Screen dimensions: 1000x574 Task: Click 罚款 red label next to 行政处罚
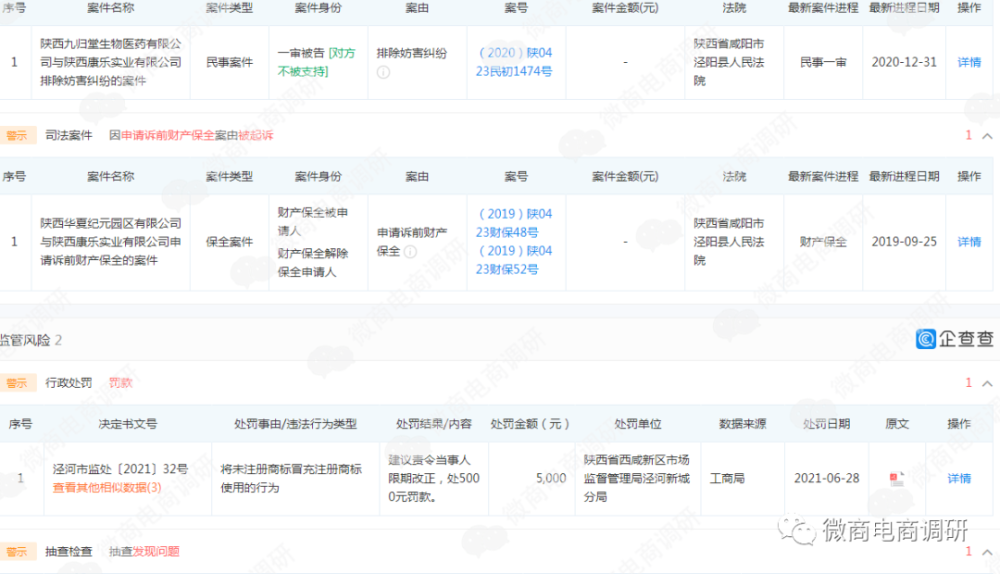120,383
